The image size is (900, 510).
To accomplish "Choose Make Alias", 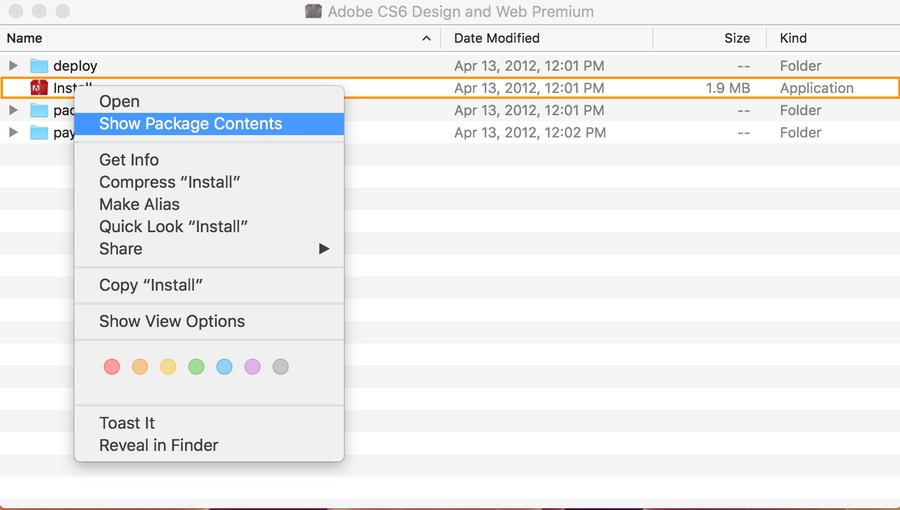I will tap(209, 204).
